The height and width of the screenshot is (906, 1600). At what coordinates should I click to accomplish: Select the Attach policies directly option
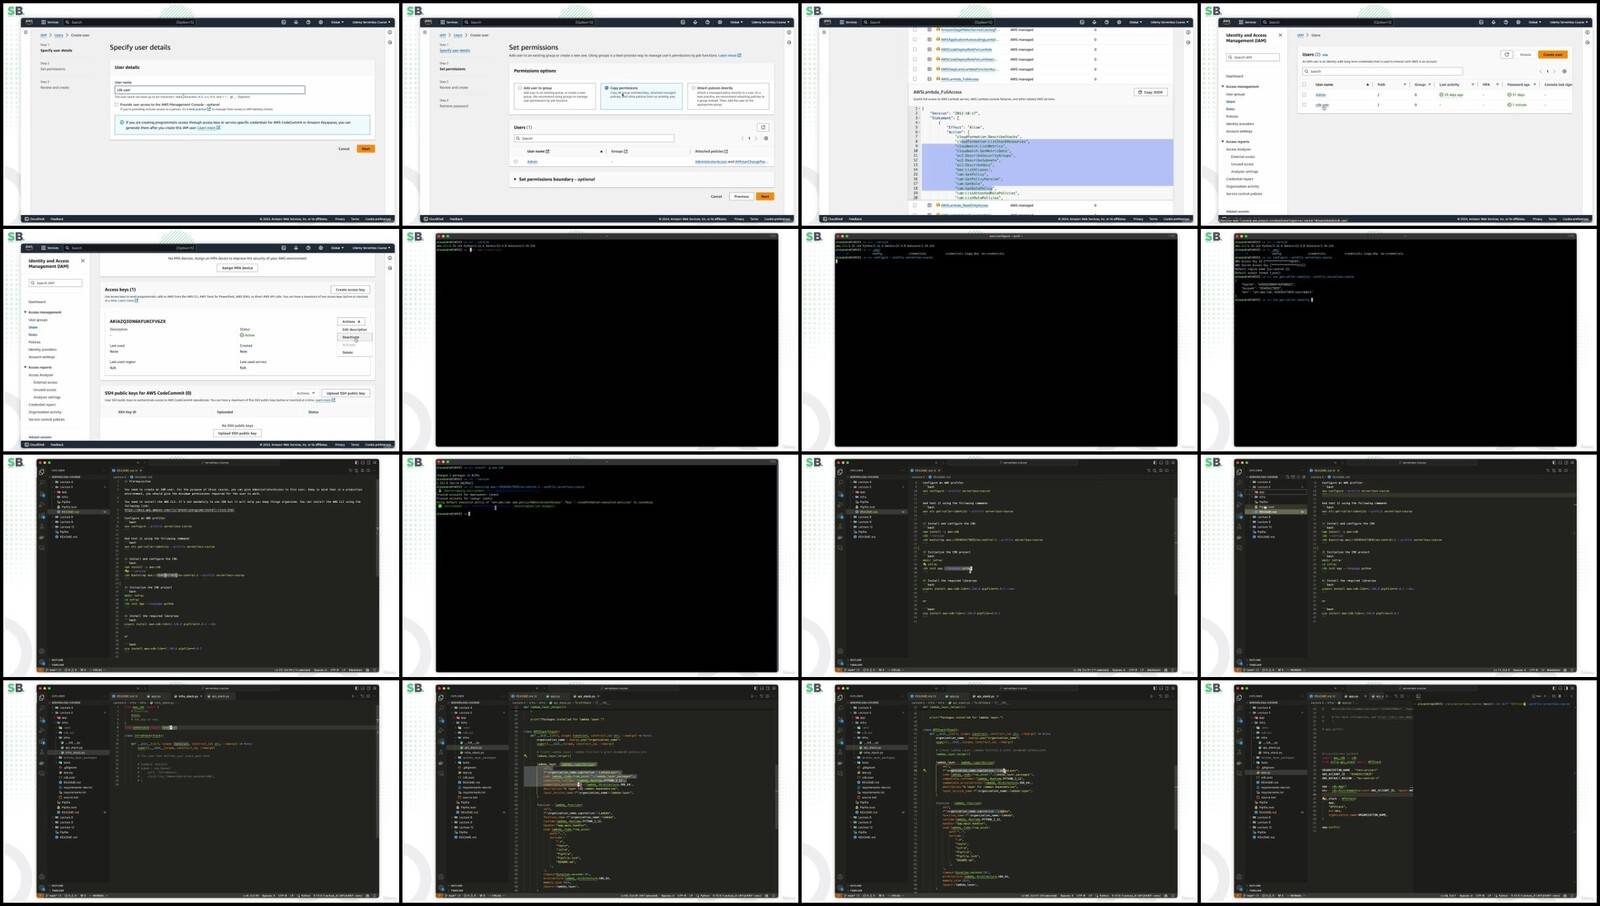[728, 96]
